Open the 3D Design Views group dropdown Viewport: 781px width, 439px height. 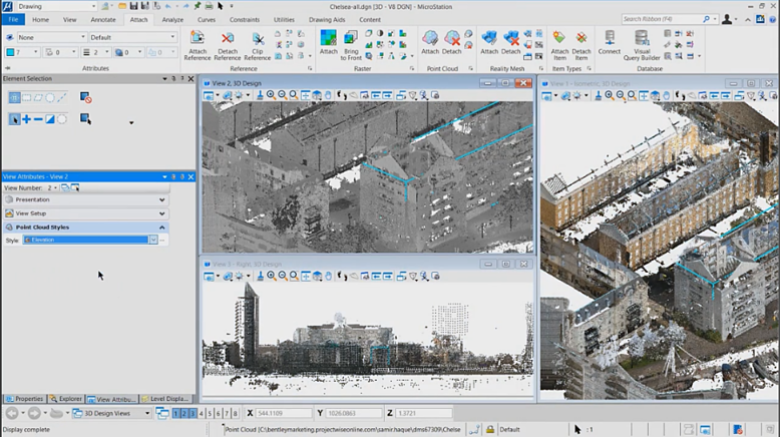coord(111,414)
